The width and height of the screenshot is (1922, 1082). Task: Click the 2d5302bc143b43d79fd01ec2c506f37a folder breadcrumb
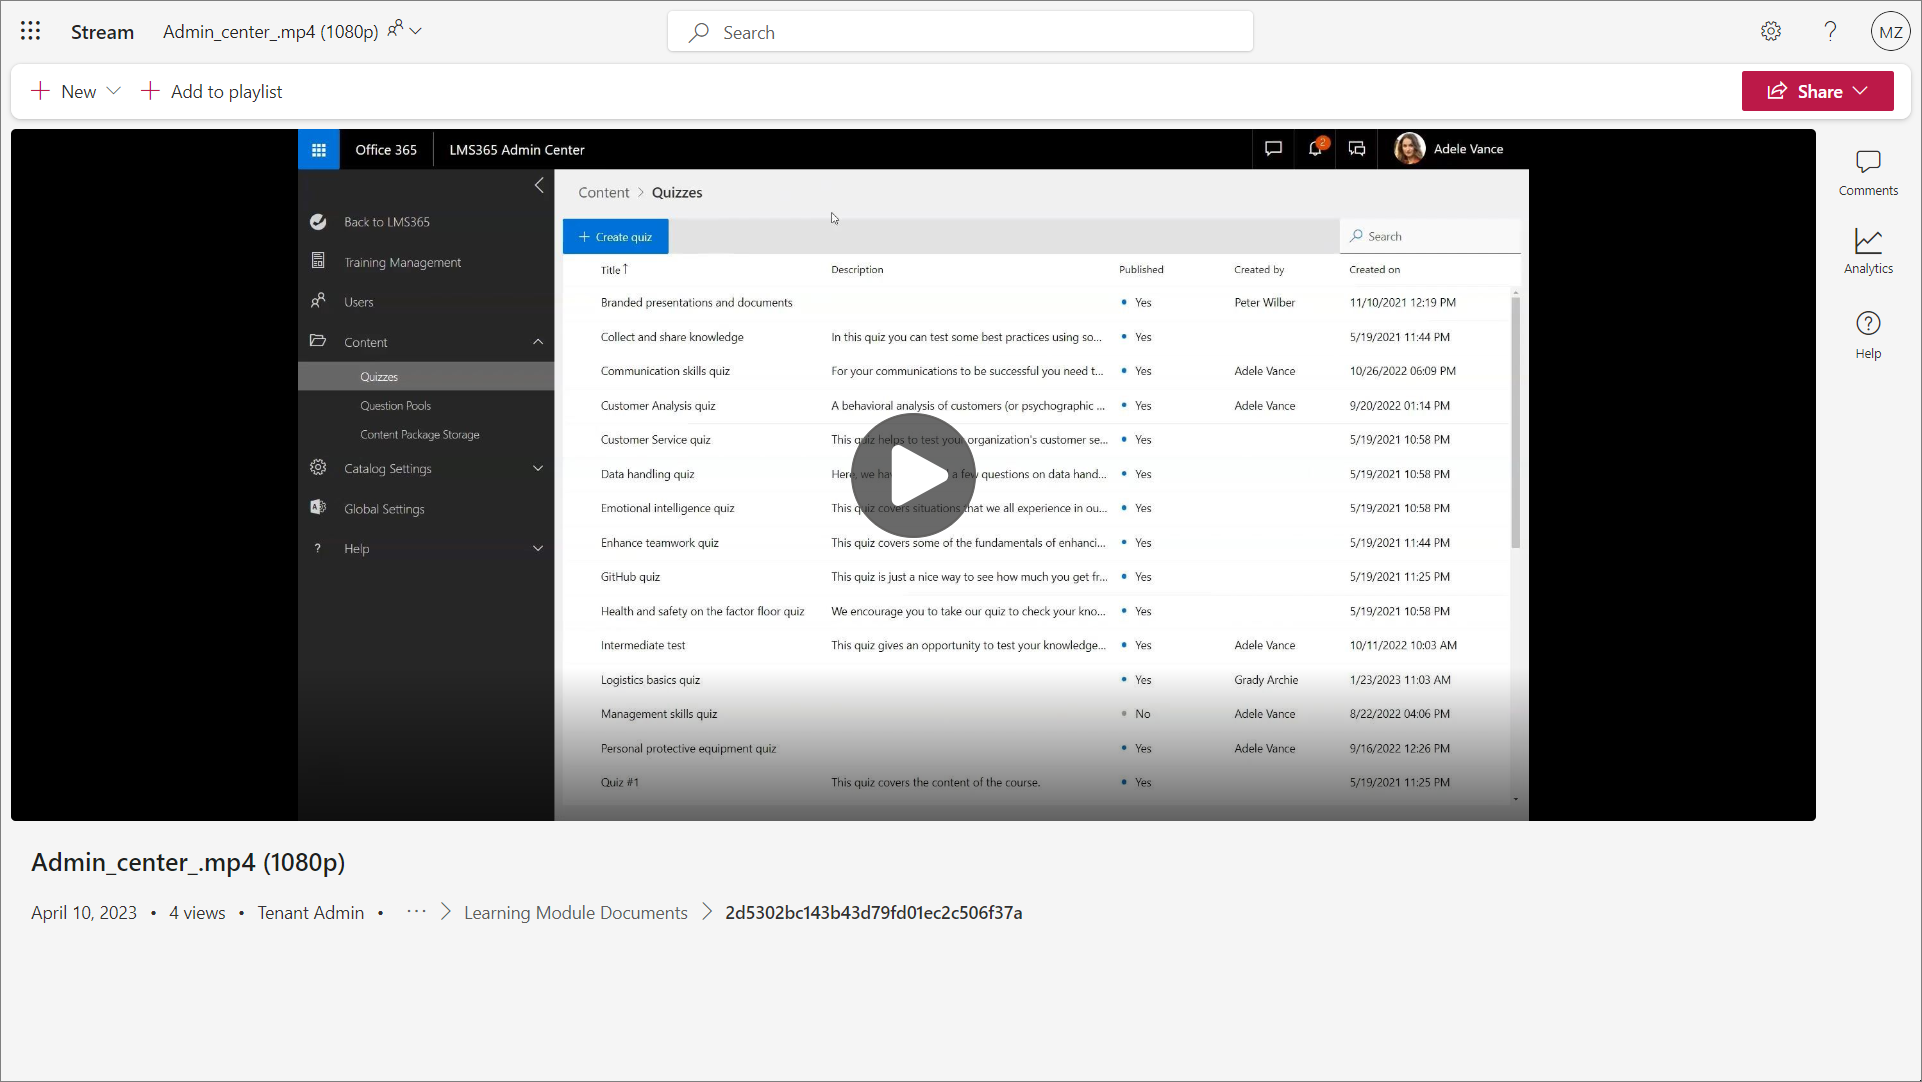(x=873, y=912)
